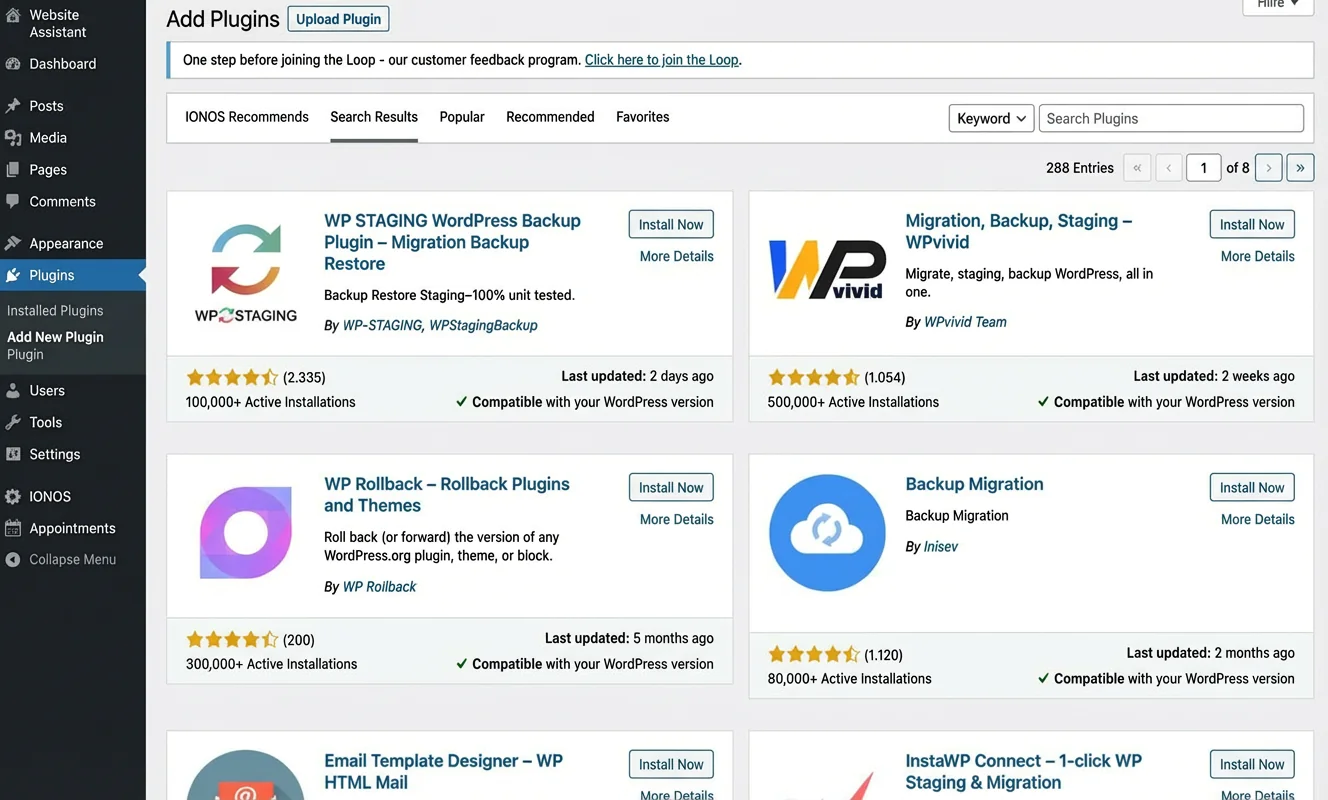Click the WPvivid plugin logo

click(826, 270)
